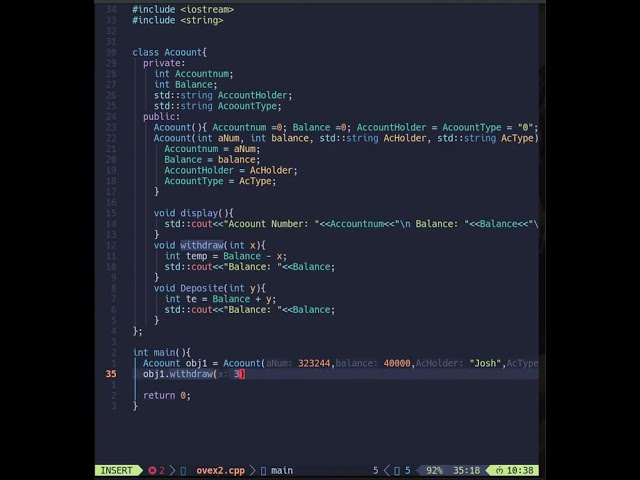Click current line number 35 in gutter
This screenshot has width=640, height=480.
click(111, 374)
